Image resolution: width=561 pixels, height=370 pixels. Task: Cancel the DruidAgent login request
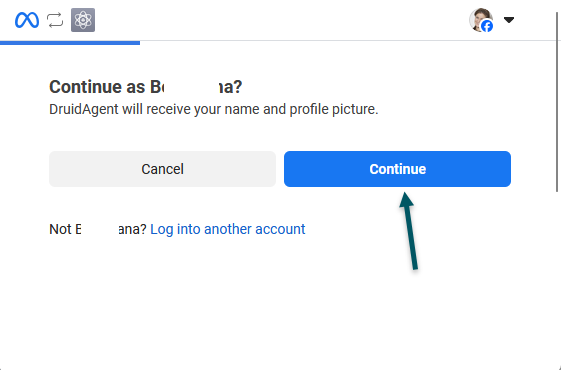click(x=162, y=169)
